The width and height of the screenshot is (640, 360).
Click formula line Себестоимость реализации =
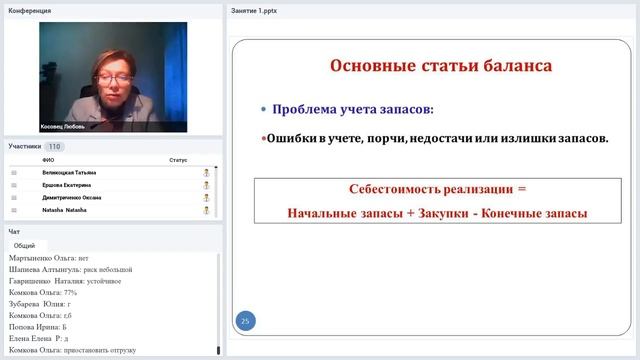click(x=438, y=189)
